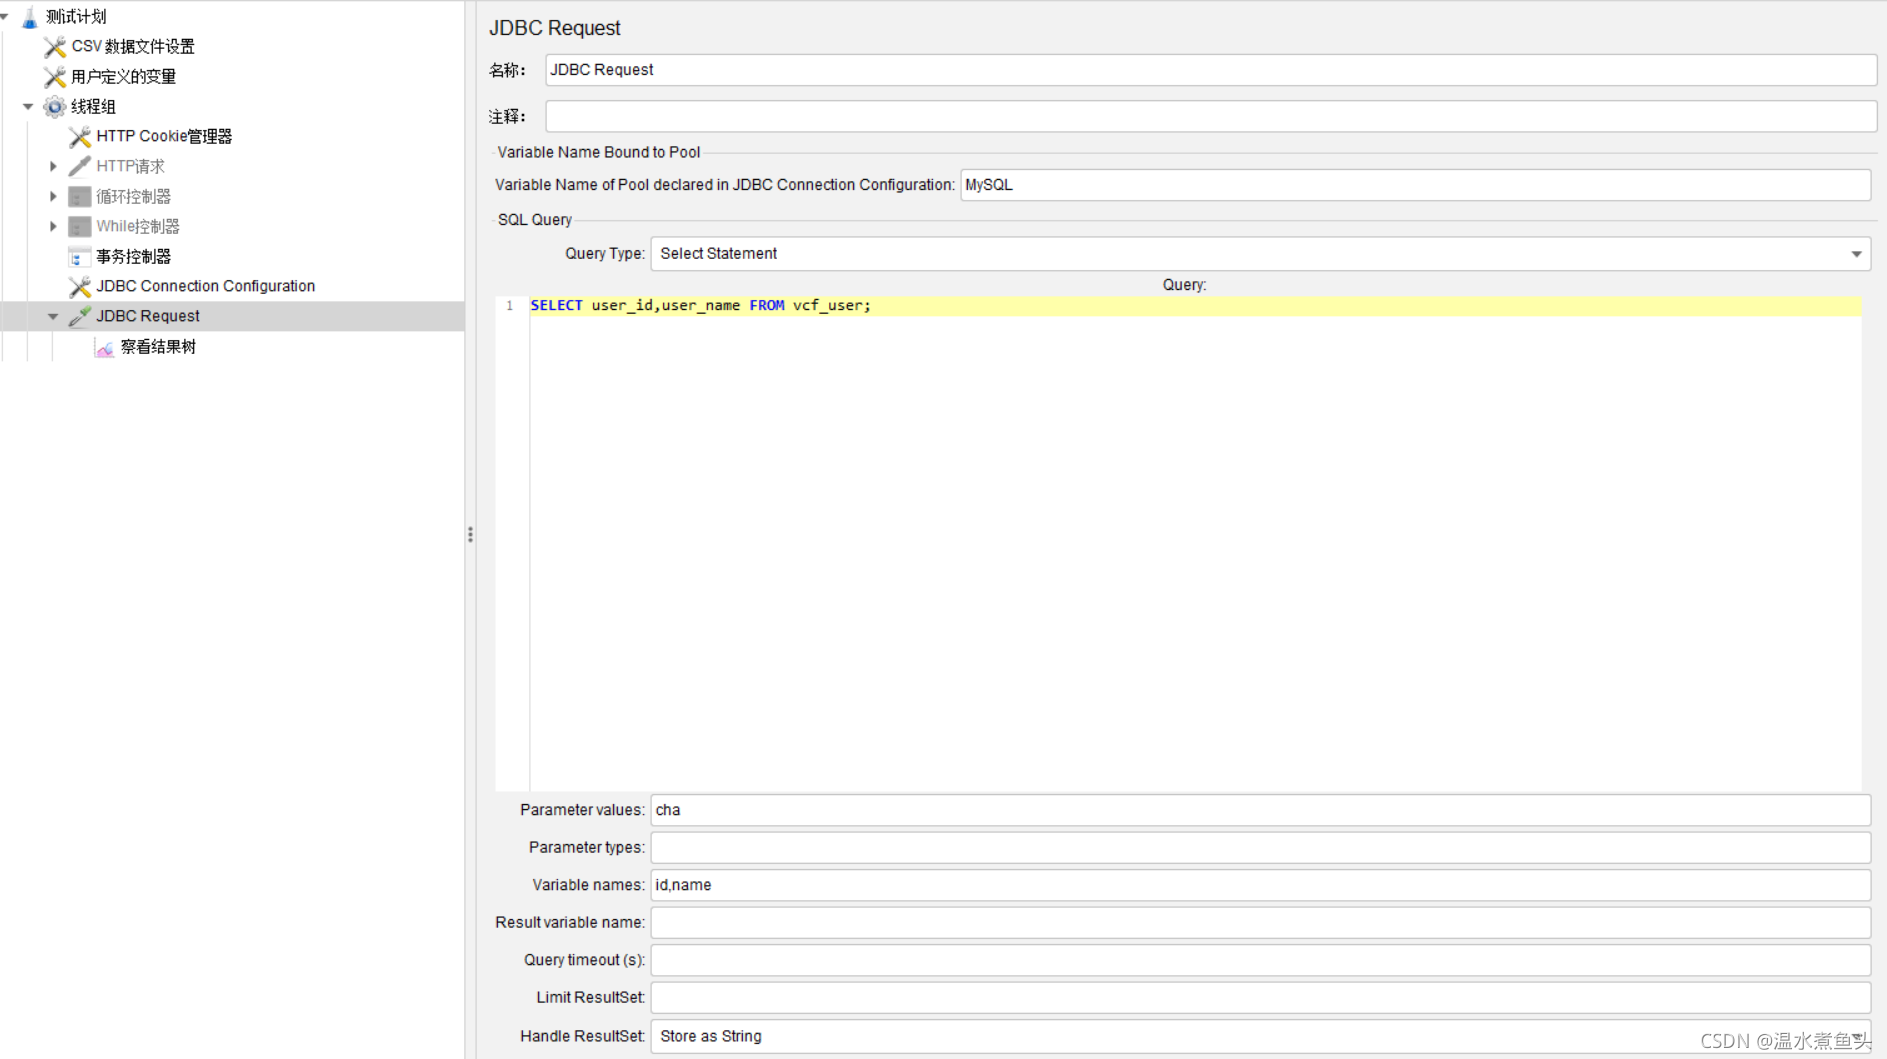Click the JDBC pool variable name field

pyautogui.click(x=1415, y=185)
